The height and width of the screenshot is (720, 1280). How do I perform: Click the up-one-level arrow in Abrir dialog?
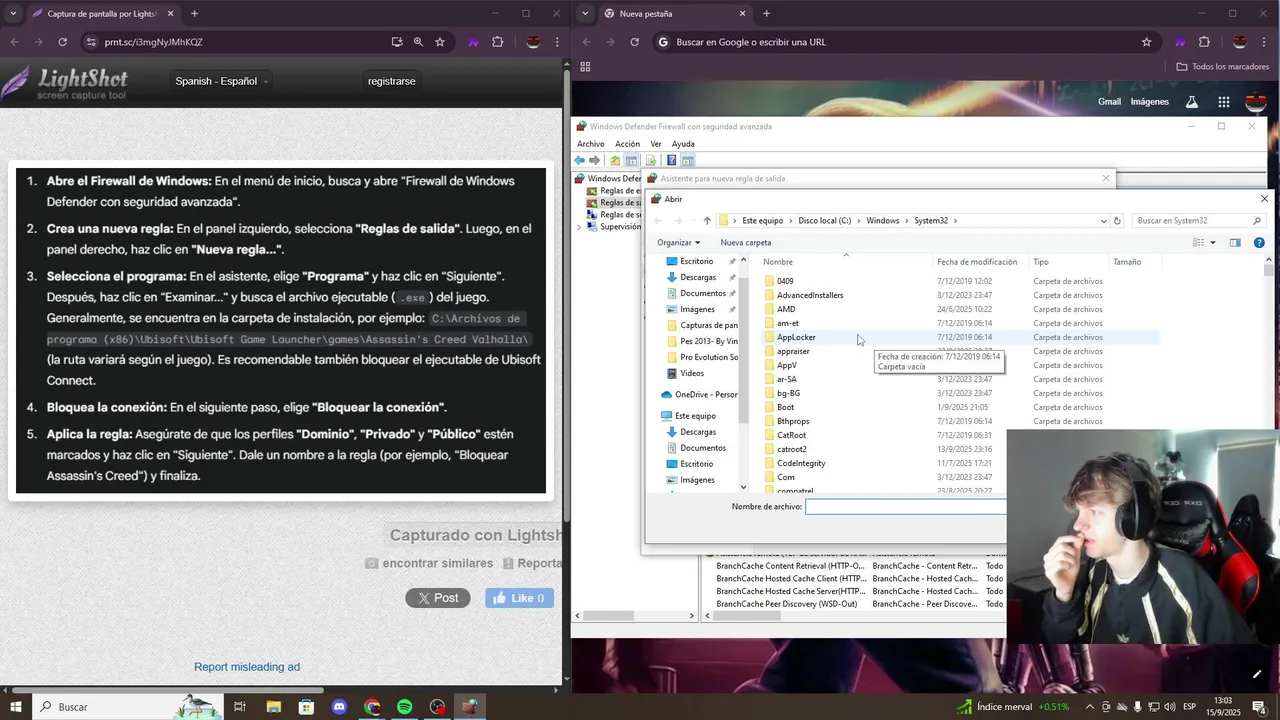click(707, 221)
